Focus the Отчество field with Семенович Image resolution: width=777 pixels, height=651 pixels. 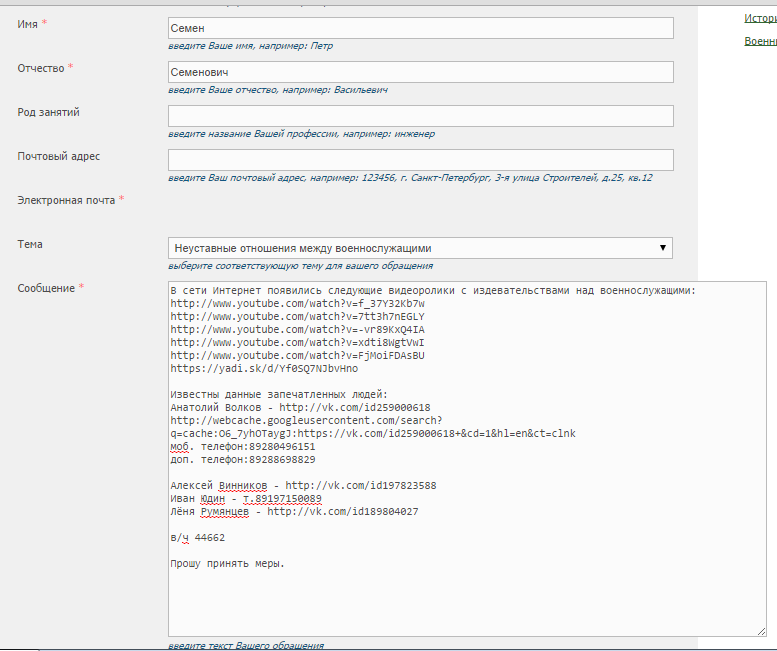[x=420, y=72]
